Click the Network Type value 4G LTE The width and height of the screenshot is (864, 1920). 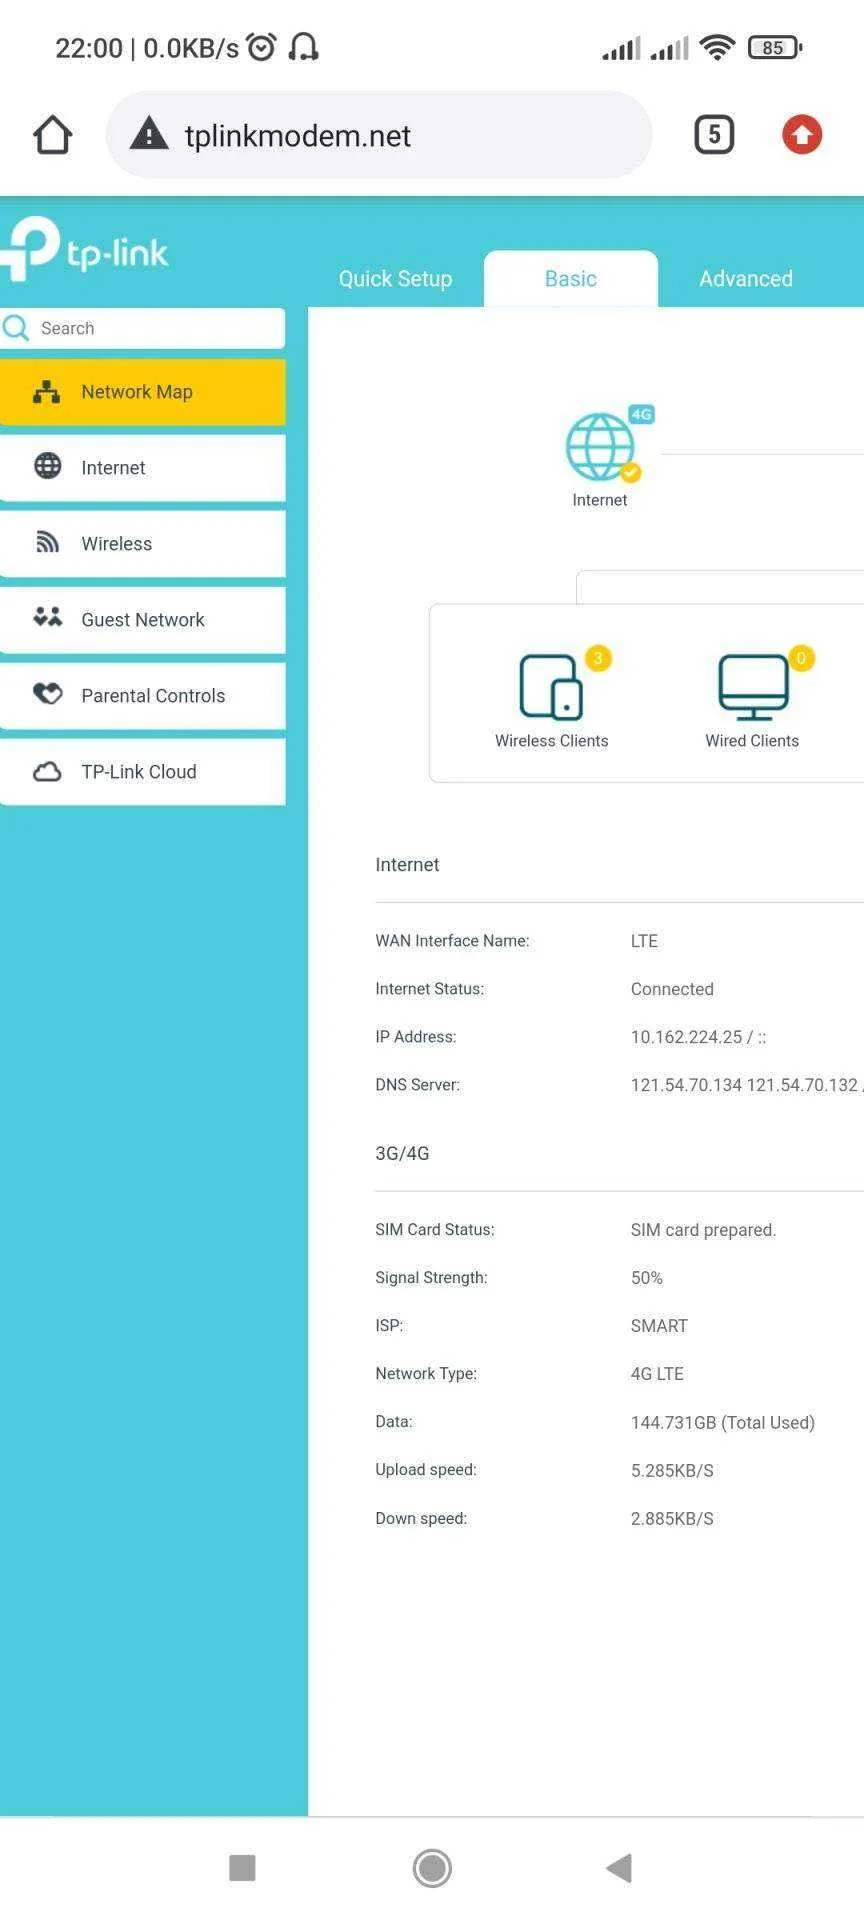pos(657,1374)
